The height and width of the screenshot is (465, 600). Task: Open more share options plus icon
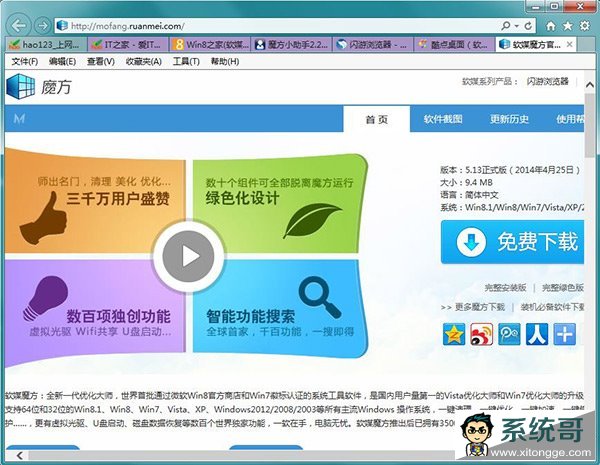point(564,334)
